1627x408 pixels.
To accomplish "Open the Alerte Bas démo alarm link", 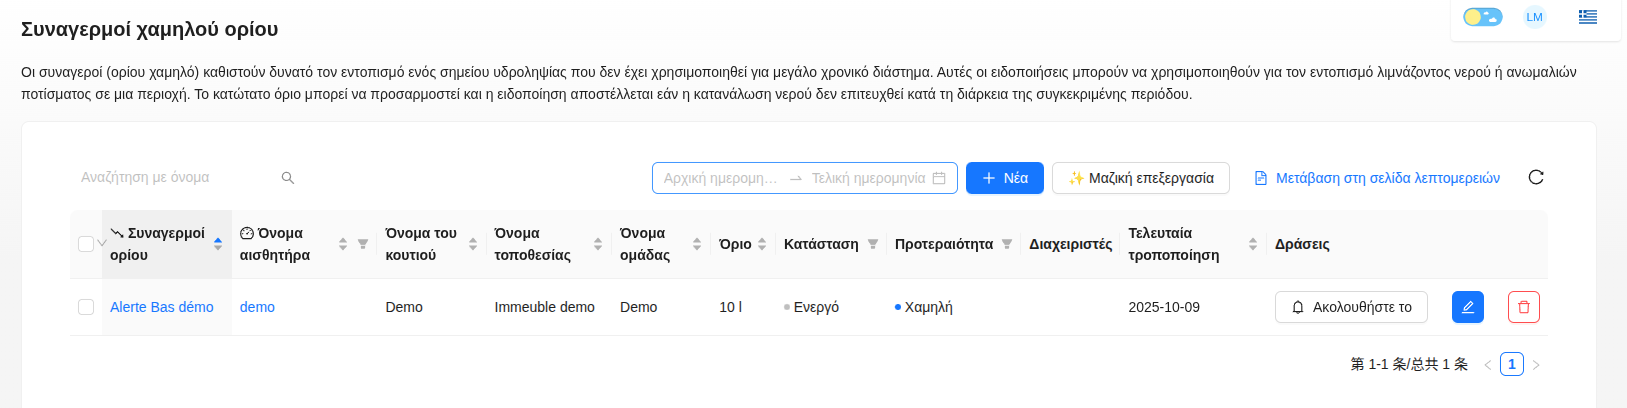I will point(162,307).
